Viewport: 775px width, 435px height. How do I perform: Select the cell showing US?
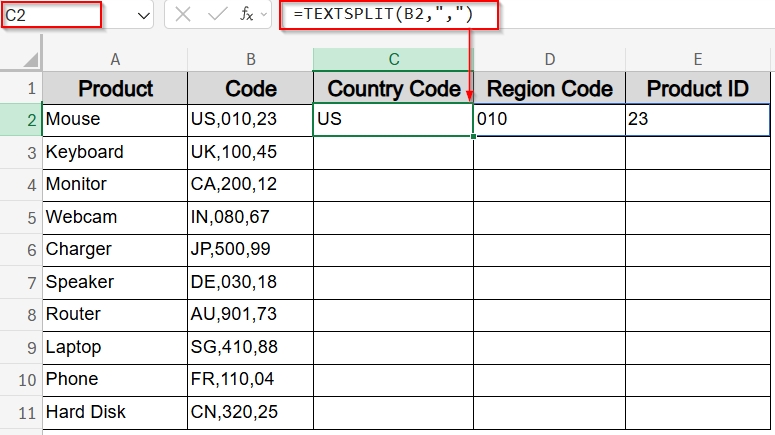point(393,120)
